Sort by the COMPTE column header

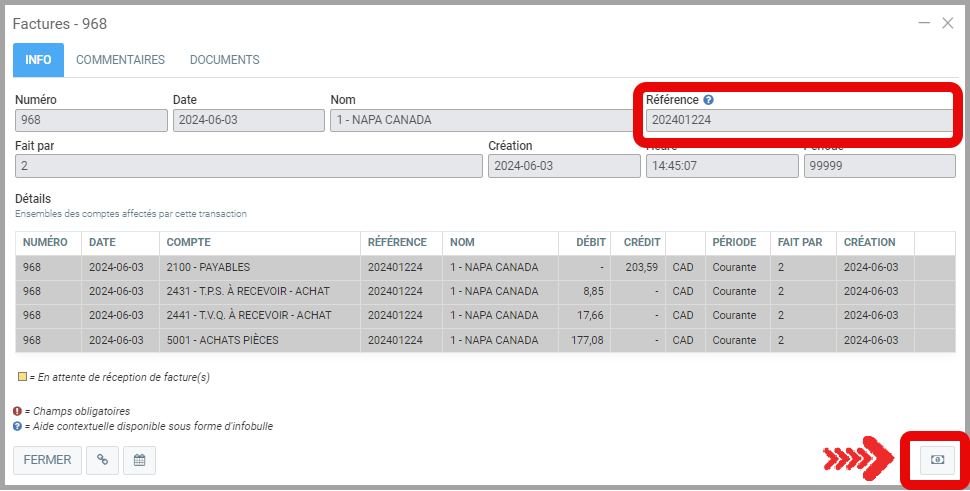188,243
